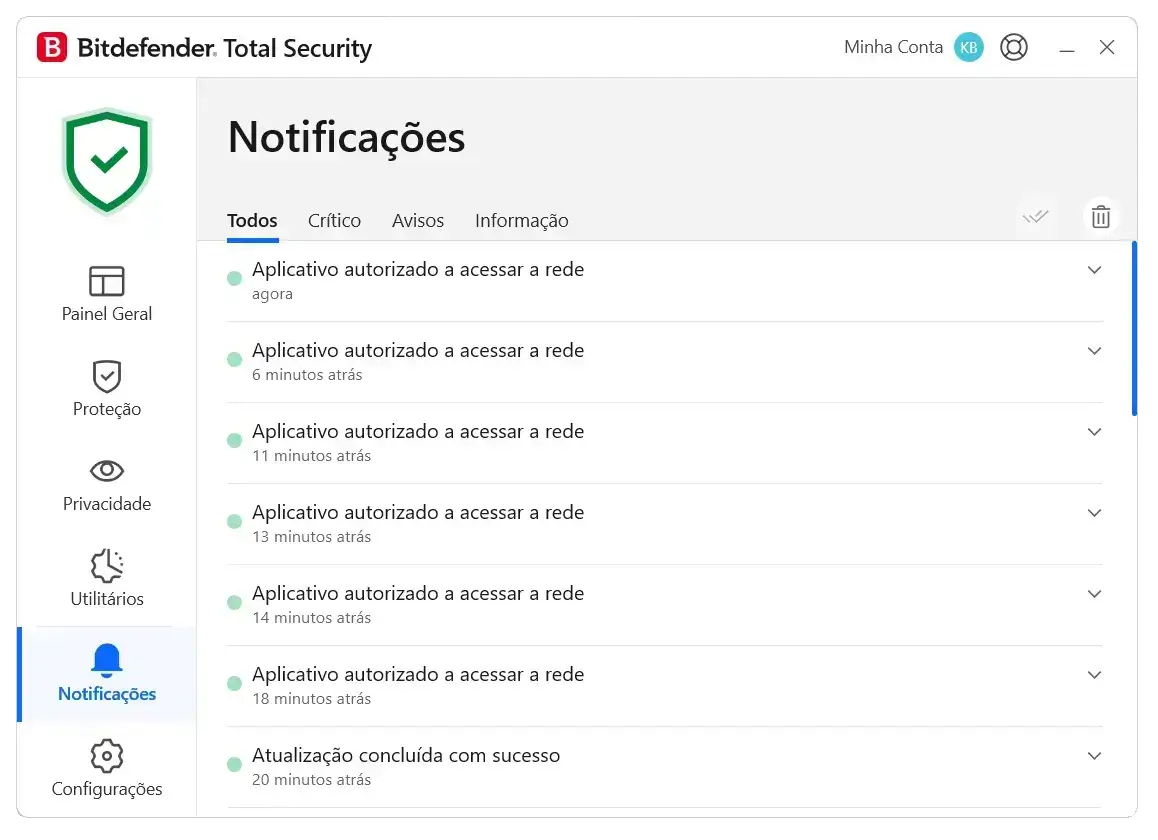Open the Utilitários section icon
The width and height of the screenshot is (1158, 840).
106,566
